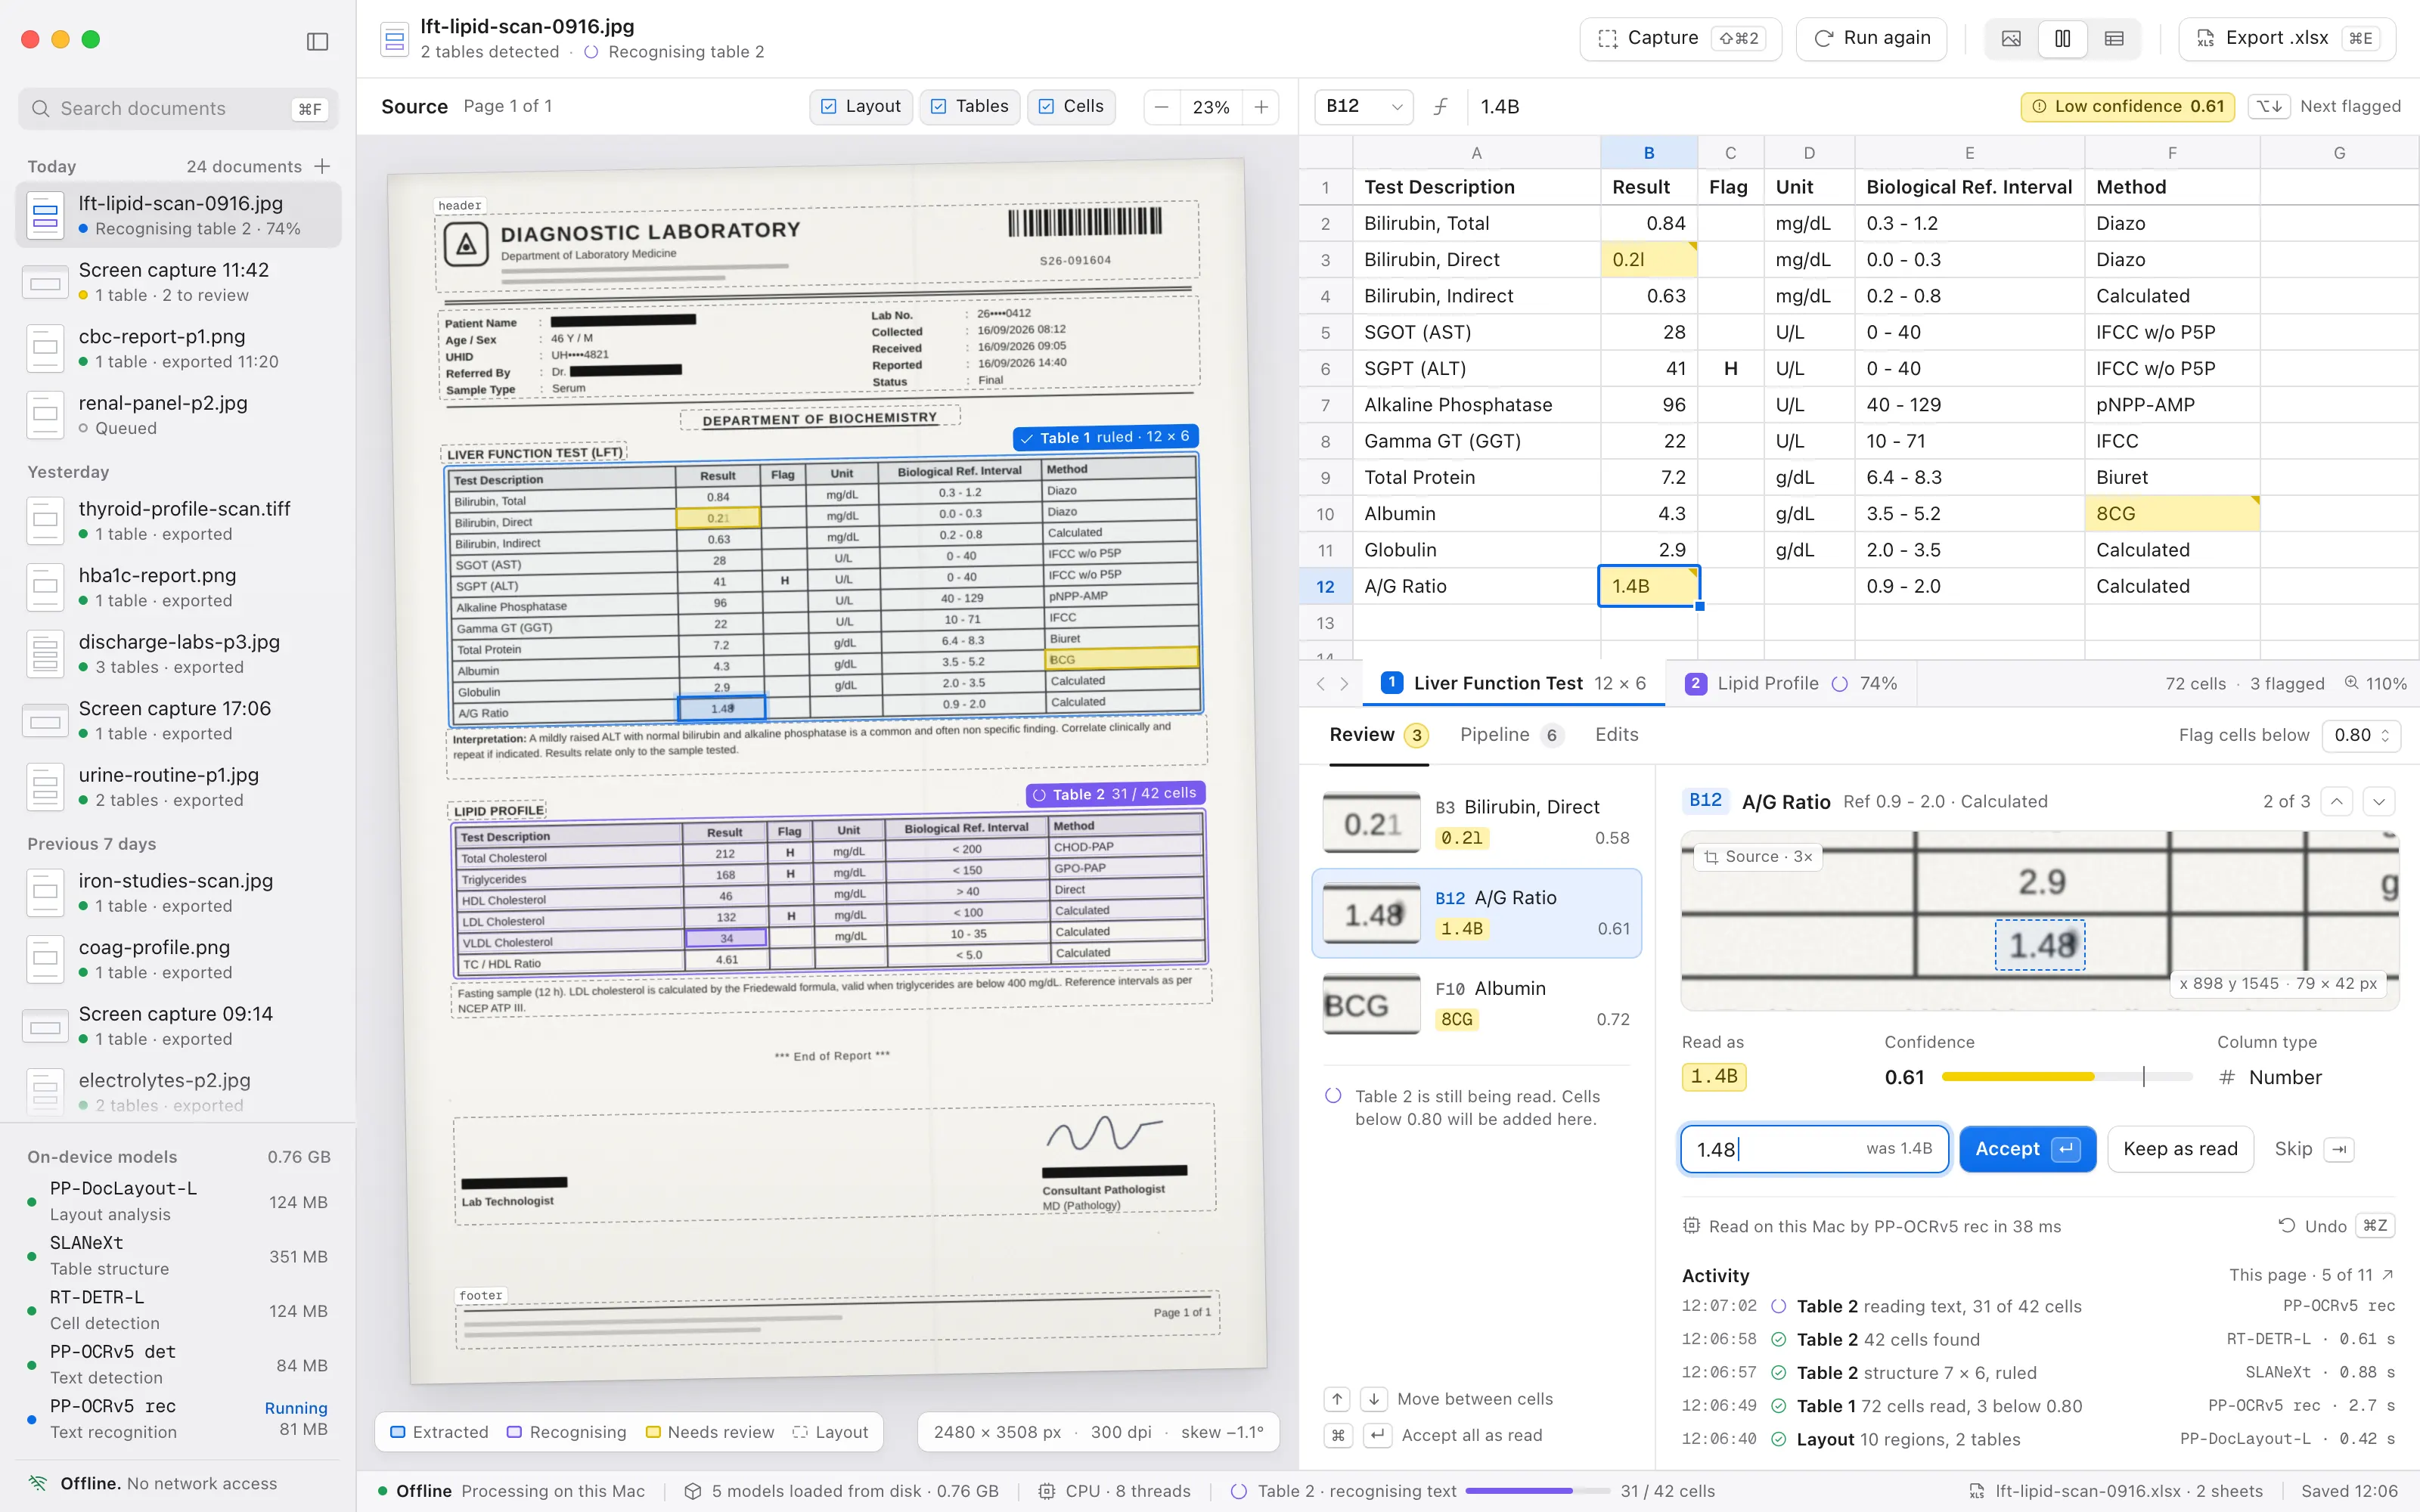Adjust the flag threshold 0.80 stepper

2361,735
